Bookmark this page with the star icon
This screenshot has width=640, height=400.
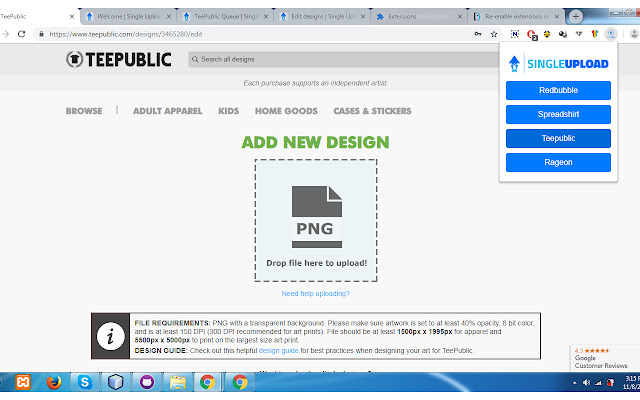494,34
